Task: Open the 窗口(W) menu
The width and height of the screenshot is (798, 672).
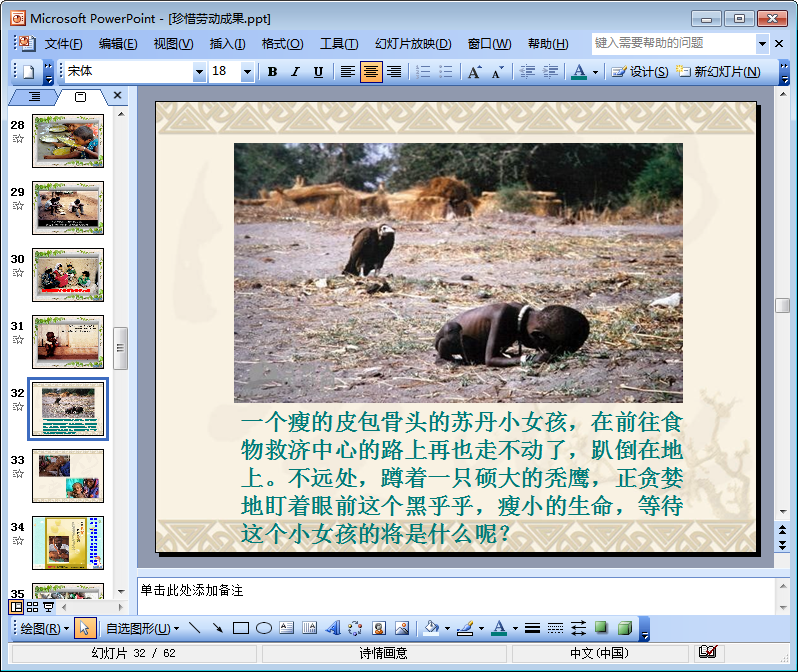Action: click(x=489, y=44)
